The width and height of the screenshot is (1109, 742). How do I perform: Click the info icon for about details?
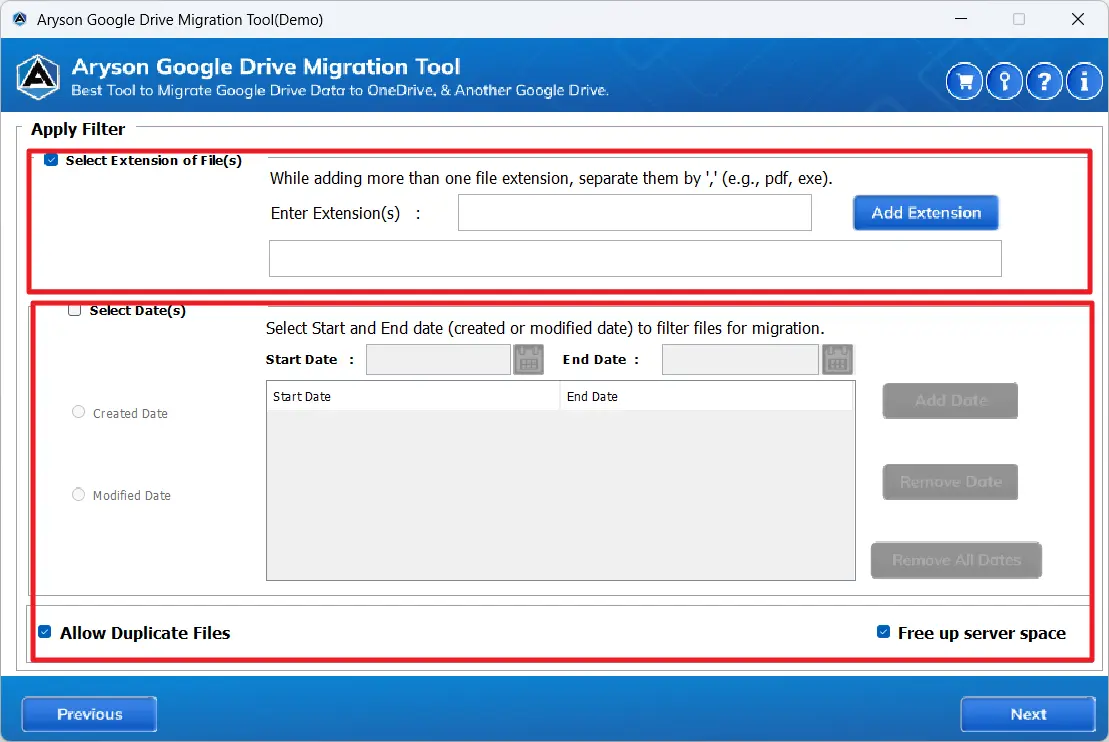coord(1084,81)
